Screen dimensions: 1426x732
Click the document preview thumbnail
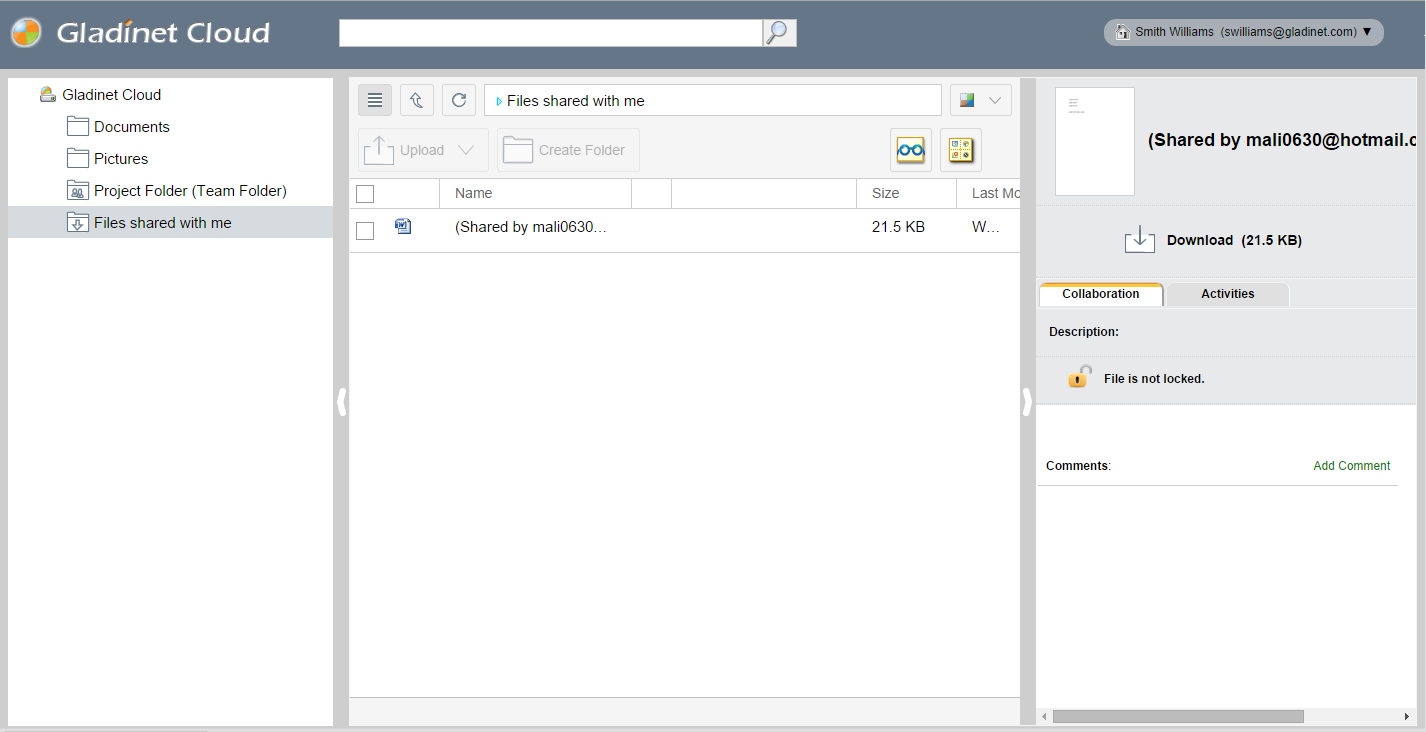click(1095, 141)
